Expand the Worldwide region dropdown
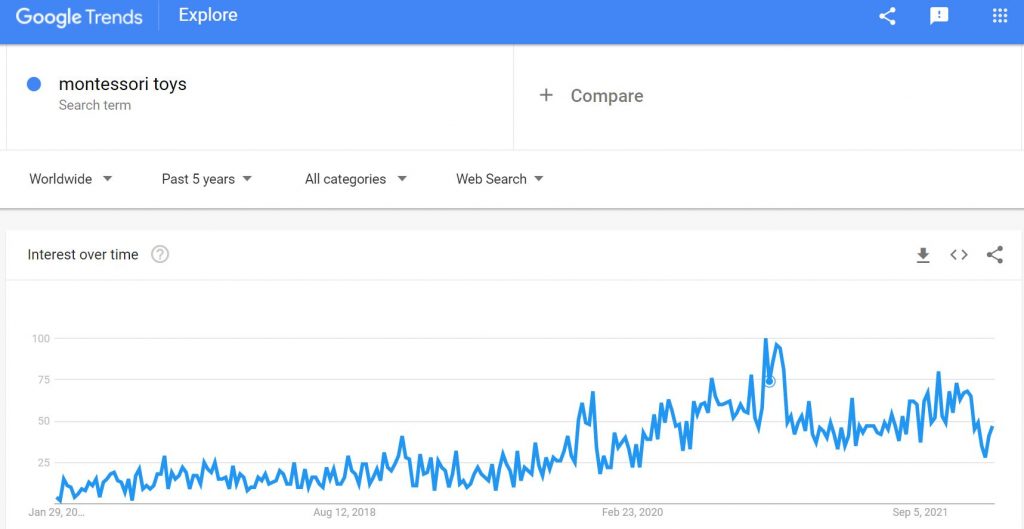 [71, 179]
